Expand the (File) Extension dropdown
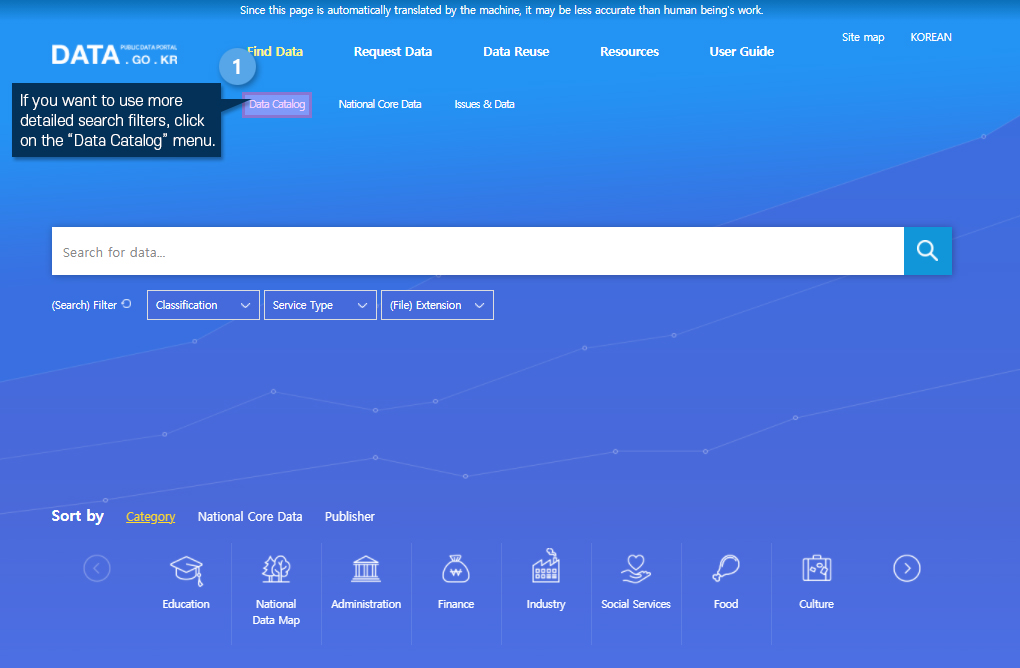The height and width of the screenshot is (668, 1020). [437, 305]
